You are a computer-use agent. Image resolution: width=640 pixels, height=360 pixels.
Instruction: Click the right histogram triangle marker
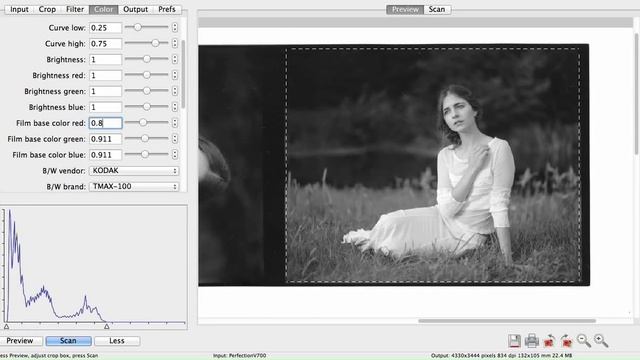(107, 326)
